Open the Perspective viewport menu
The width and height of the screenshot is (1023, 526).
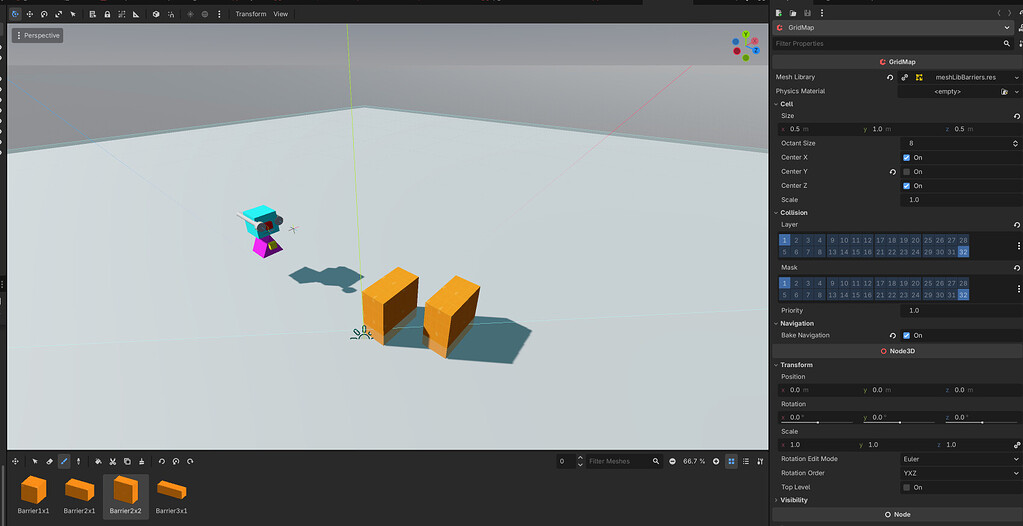click(x=37, y=35)
